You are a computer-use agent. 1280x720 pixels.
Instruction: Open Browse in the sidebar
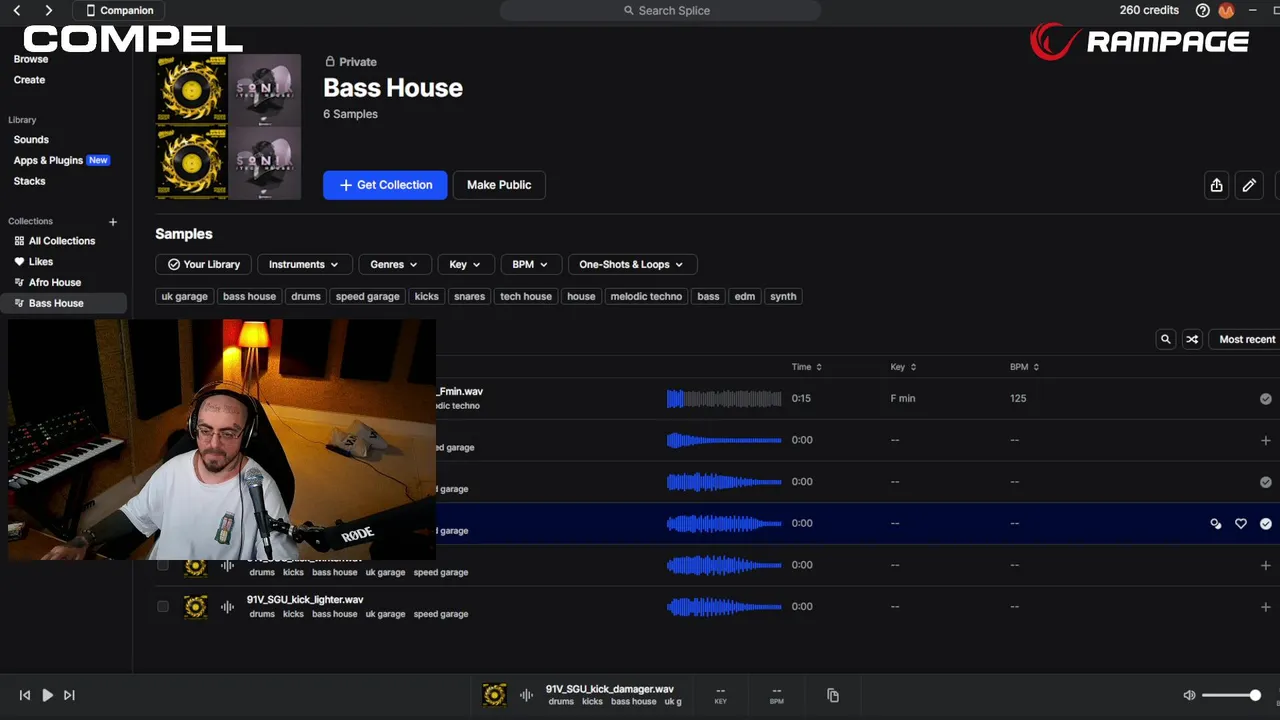pyautogui.click(x=31, y=59)
